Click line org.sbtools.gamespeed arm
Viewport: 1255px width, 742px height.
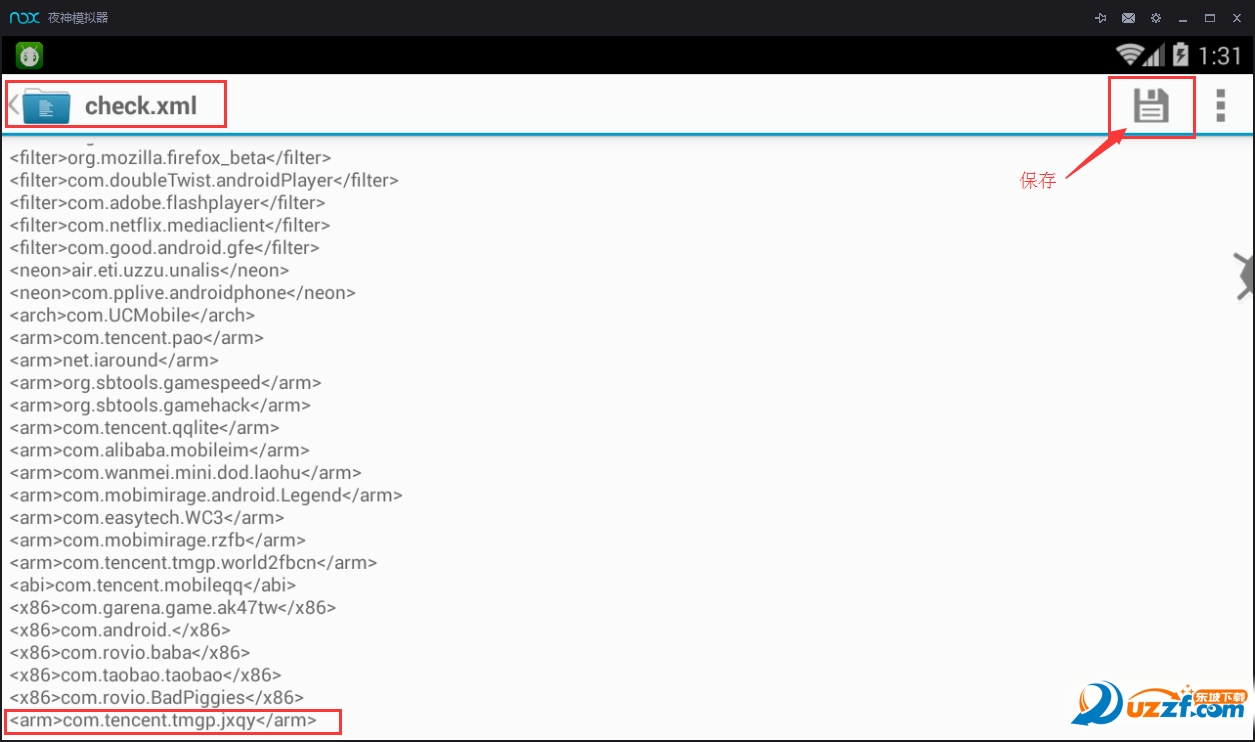pyautogui.click(x=166, y=383)
